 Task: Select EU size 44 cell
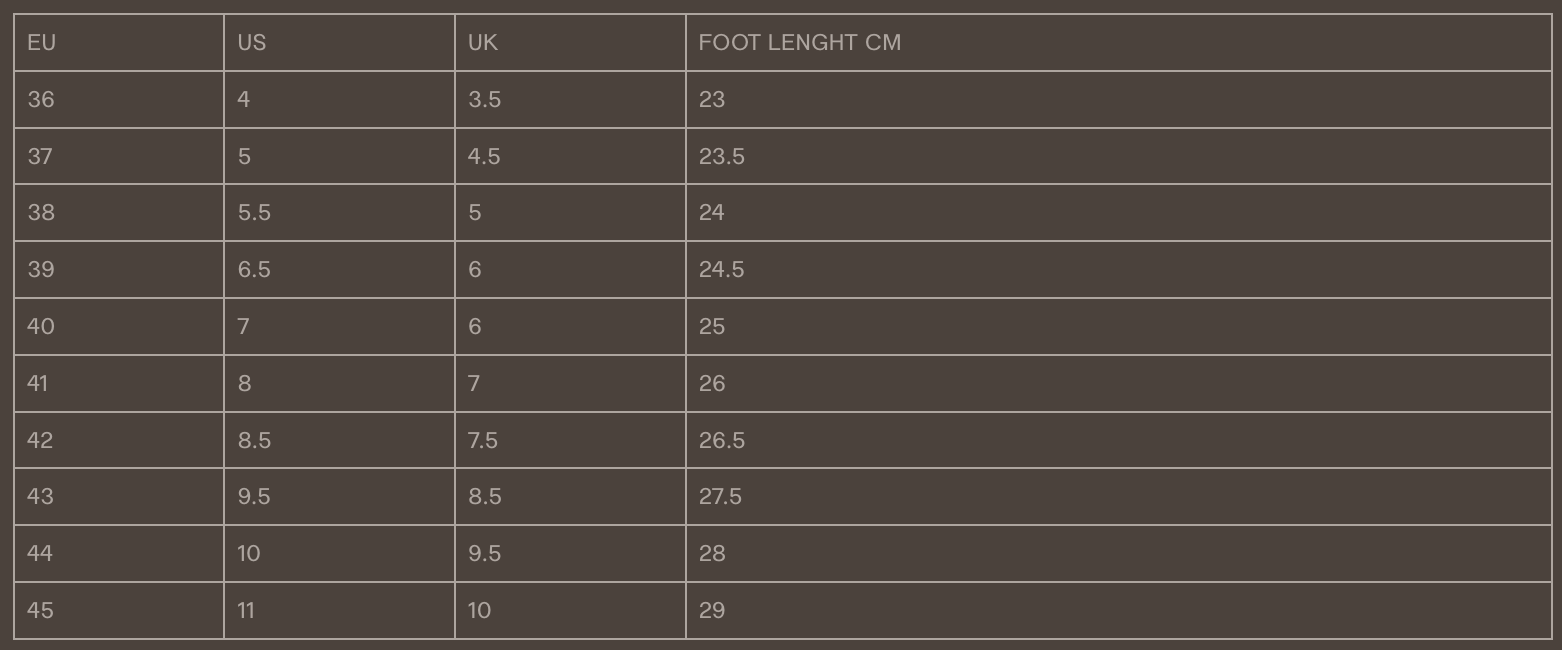pos(40,554)
